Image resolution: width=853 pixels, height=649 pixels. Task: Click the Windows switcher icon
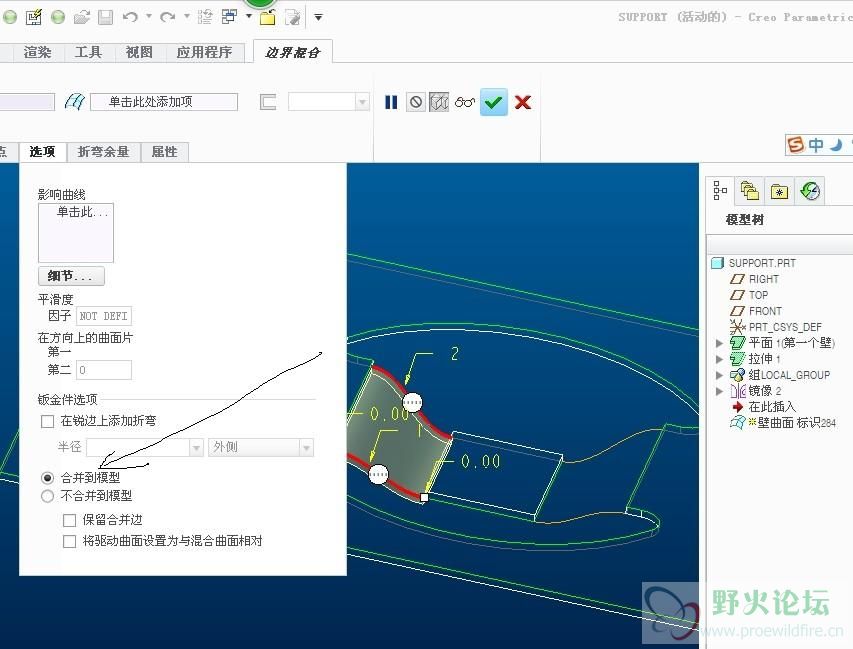(x=230, y=17)
